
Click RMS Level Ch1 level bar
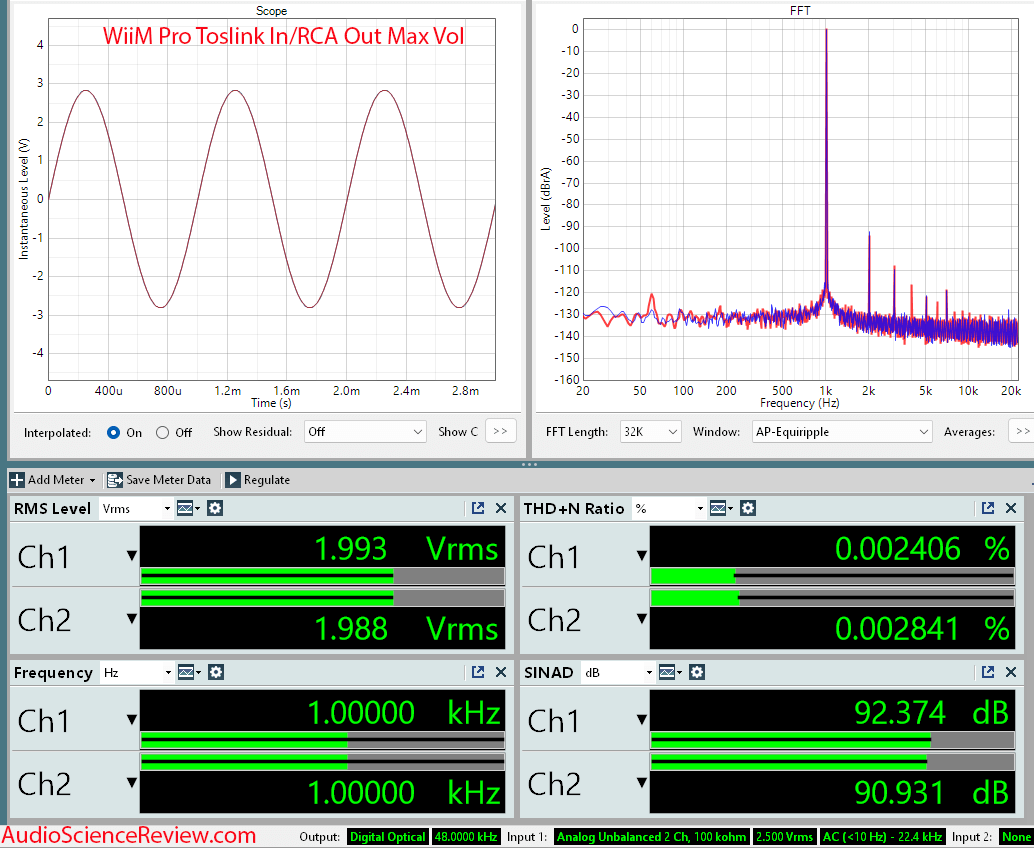[322, 576]
